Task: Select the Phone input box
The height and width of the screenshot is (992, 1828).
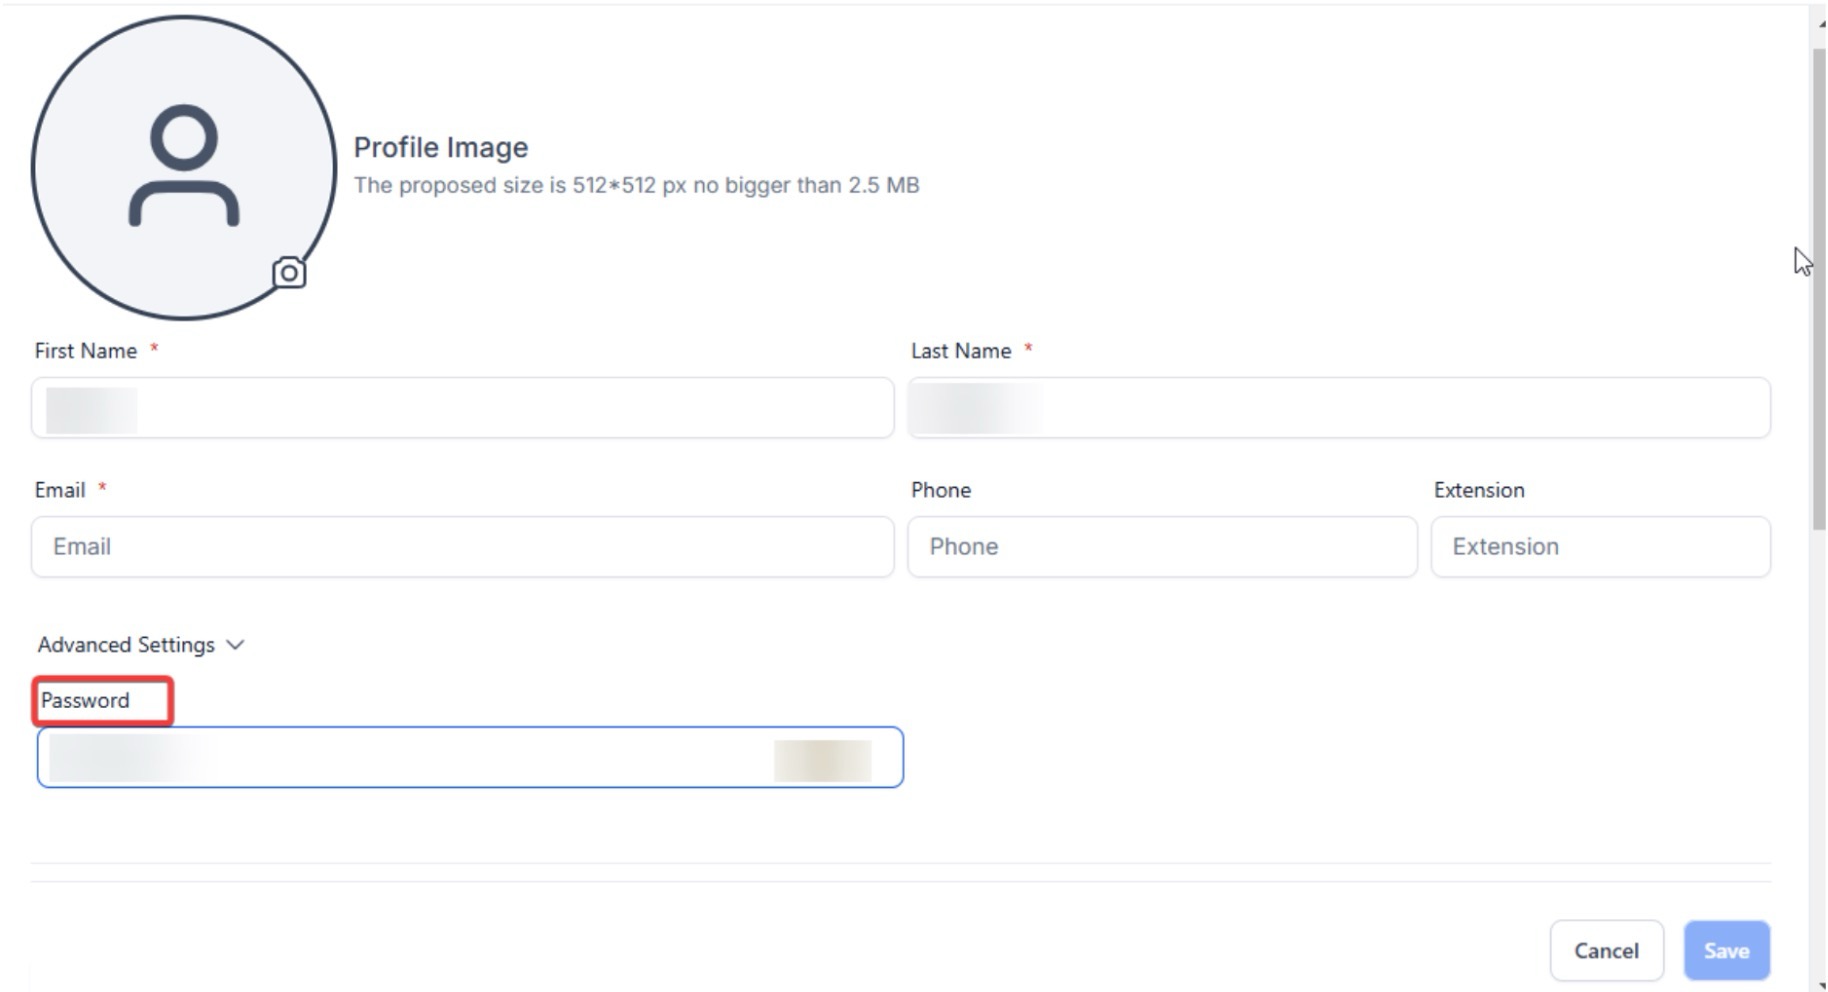Action: [x=1161, y=547]
